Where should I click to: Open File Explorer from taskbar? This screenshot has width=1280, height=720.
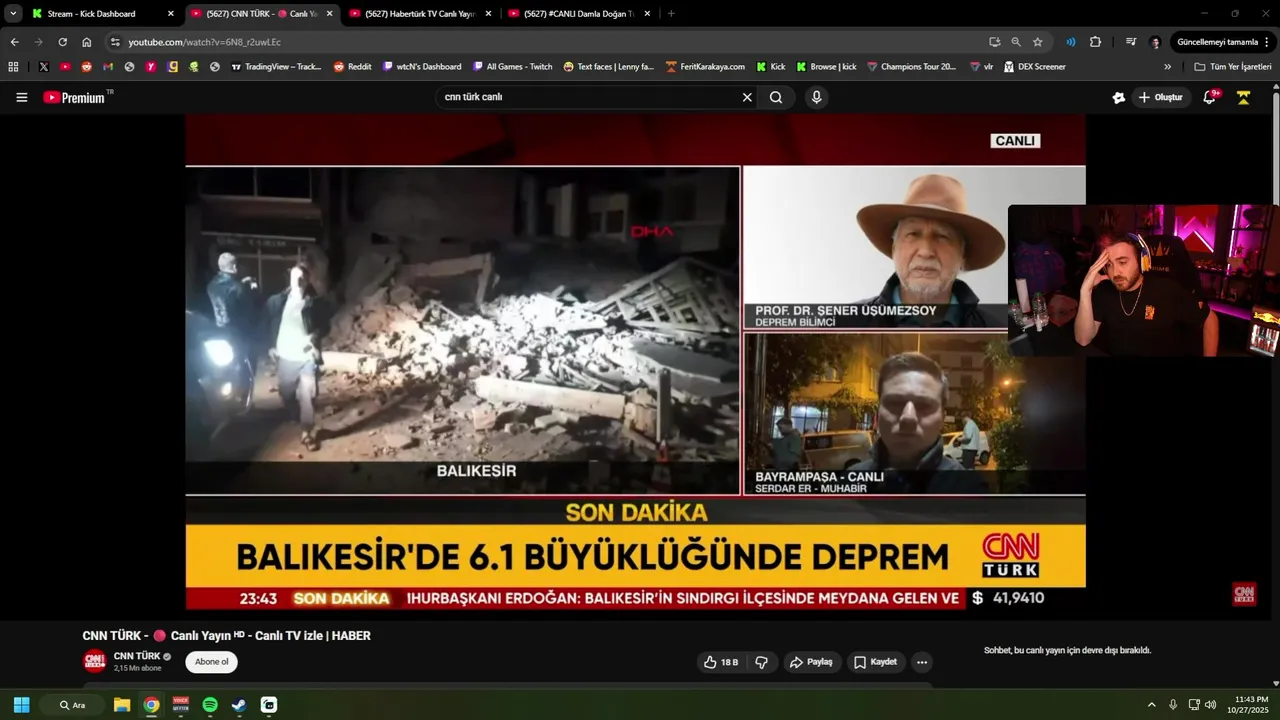(x=122, y=705)
